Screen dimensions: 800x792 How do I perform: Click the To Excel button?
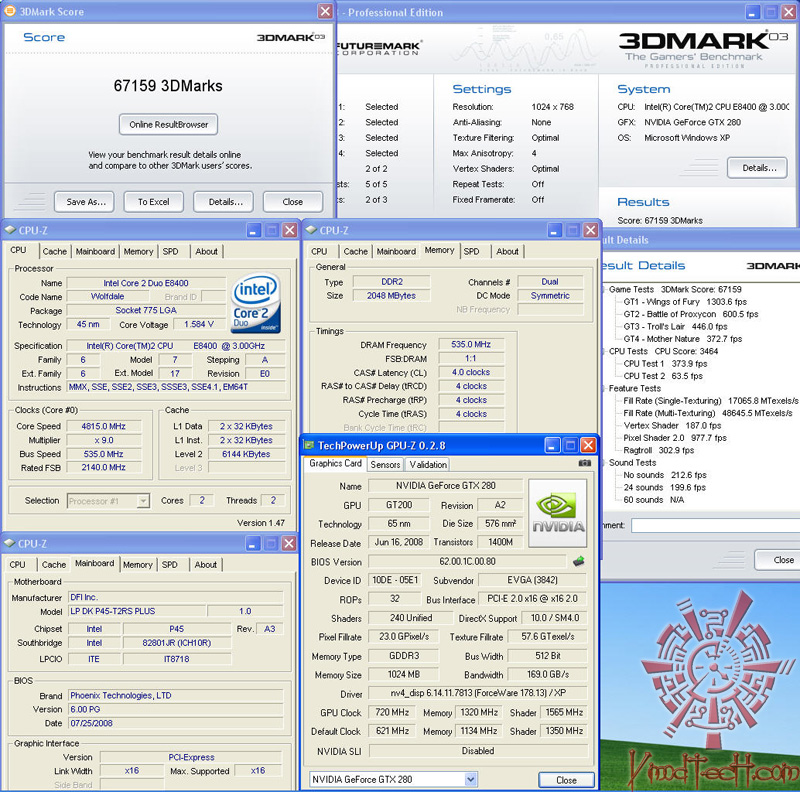coord(154,202)
